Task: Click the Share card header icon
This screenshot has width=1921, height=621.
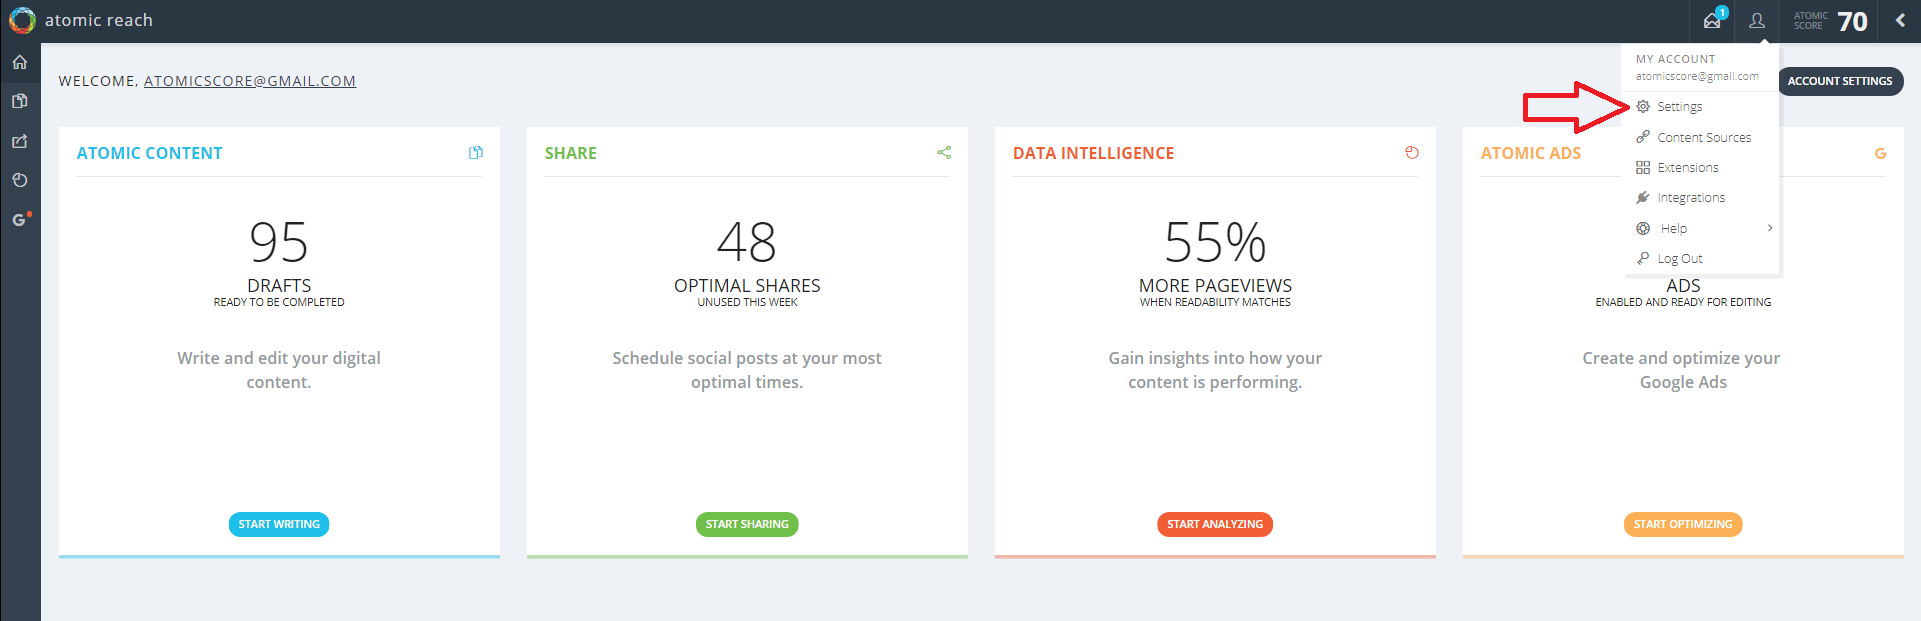Action: tap(944, 153)
